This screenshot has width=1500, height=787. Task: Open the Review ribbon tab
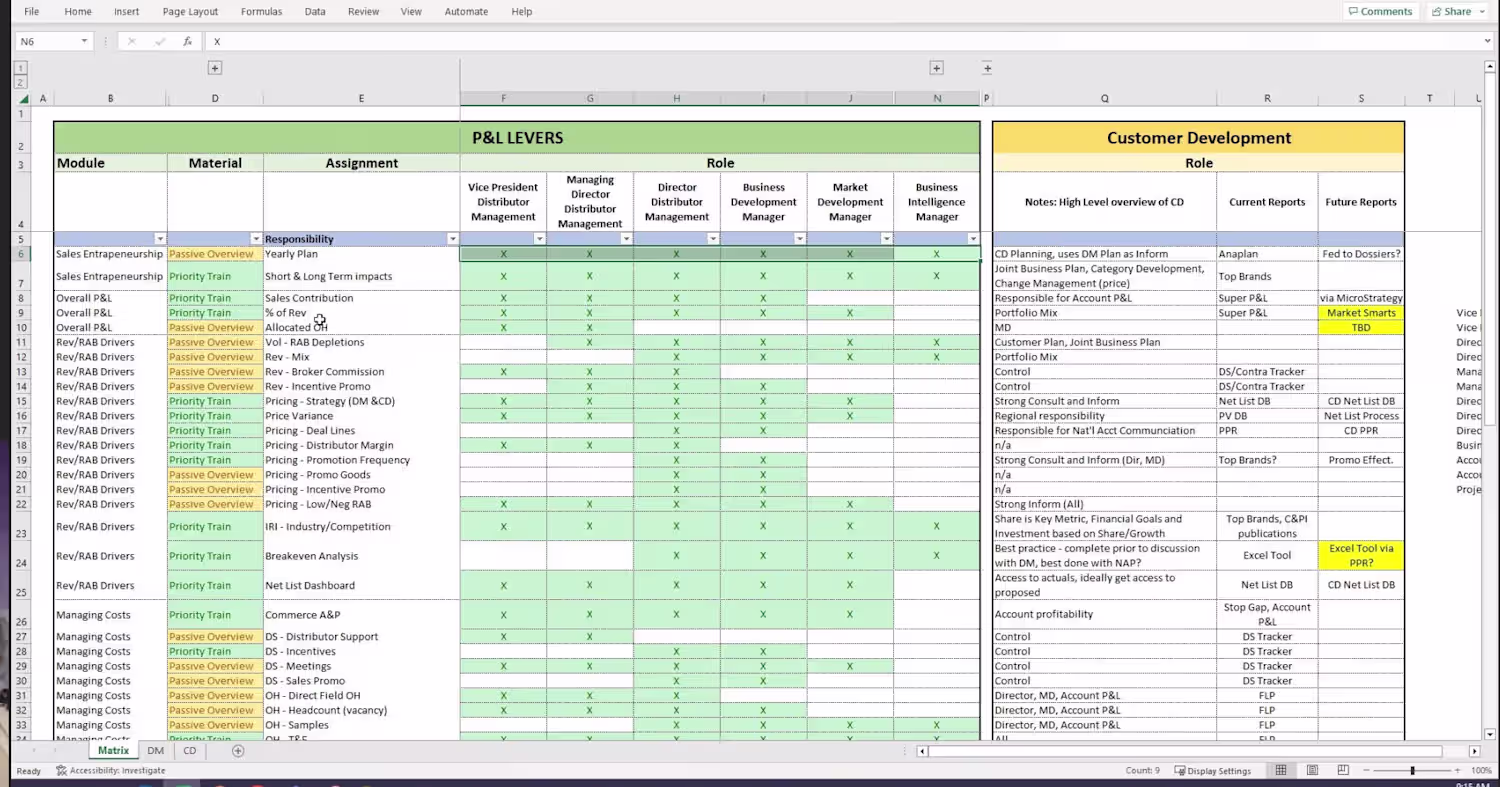(x=364, y=12)
